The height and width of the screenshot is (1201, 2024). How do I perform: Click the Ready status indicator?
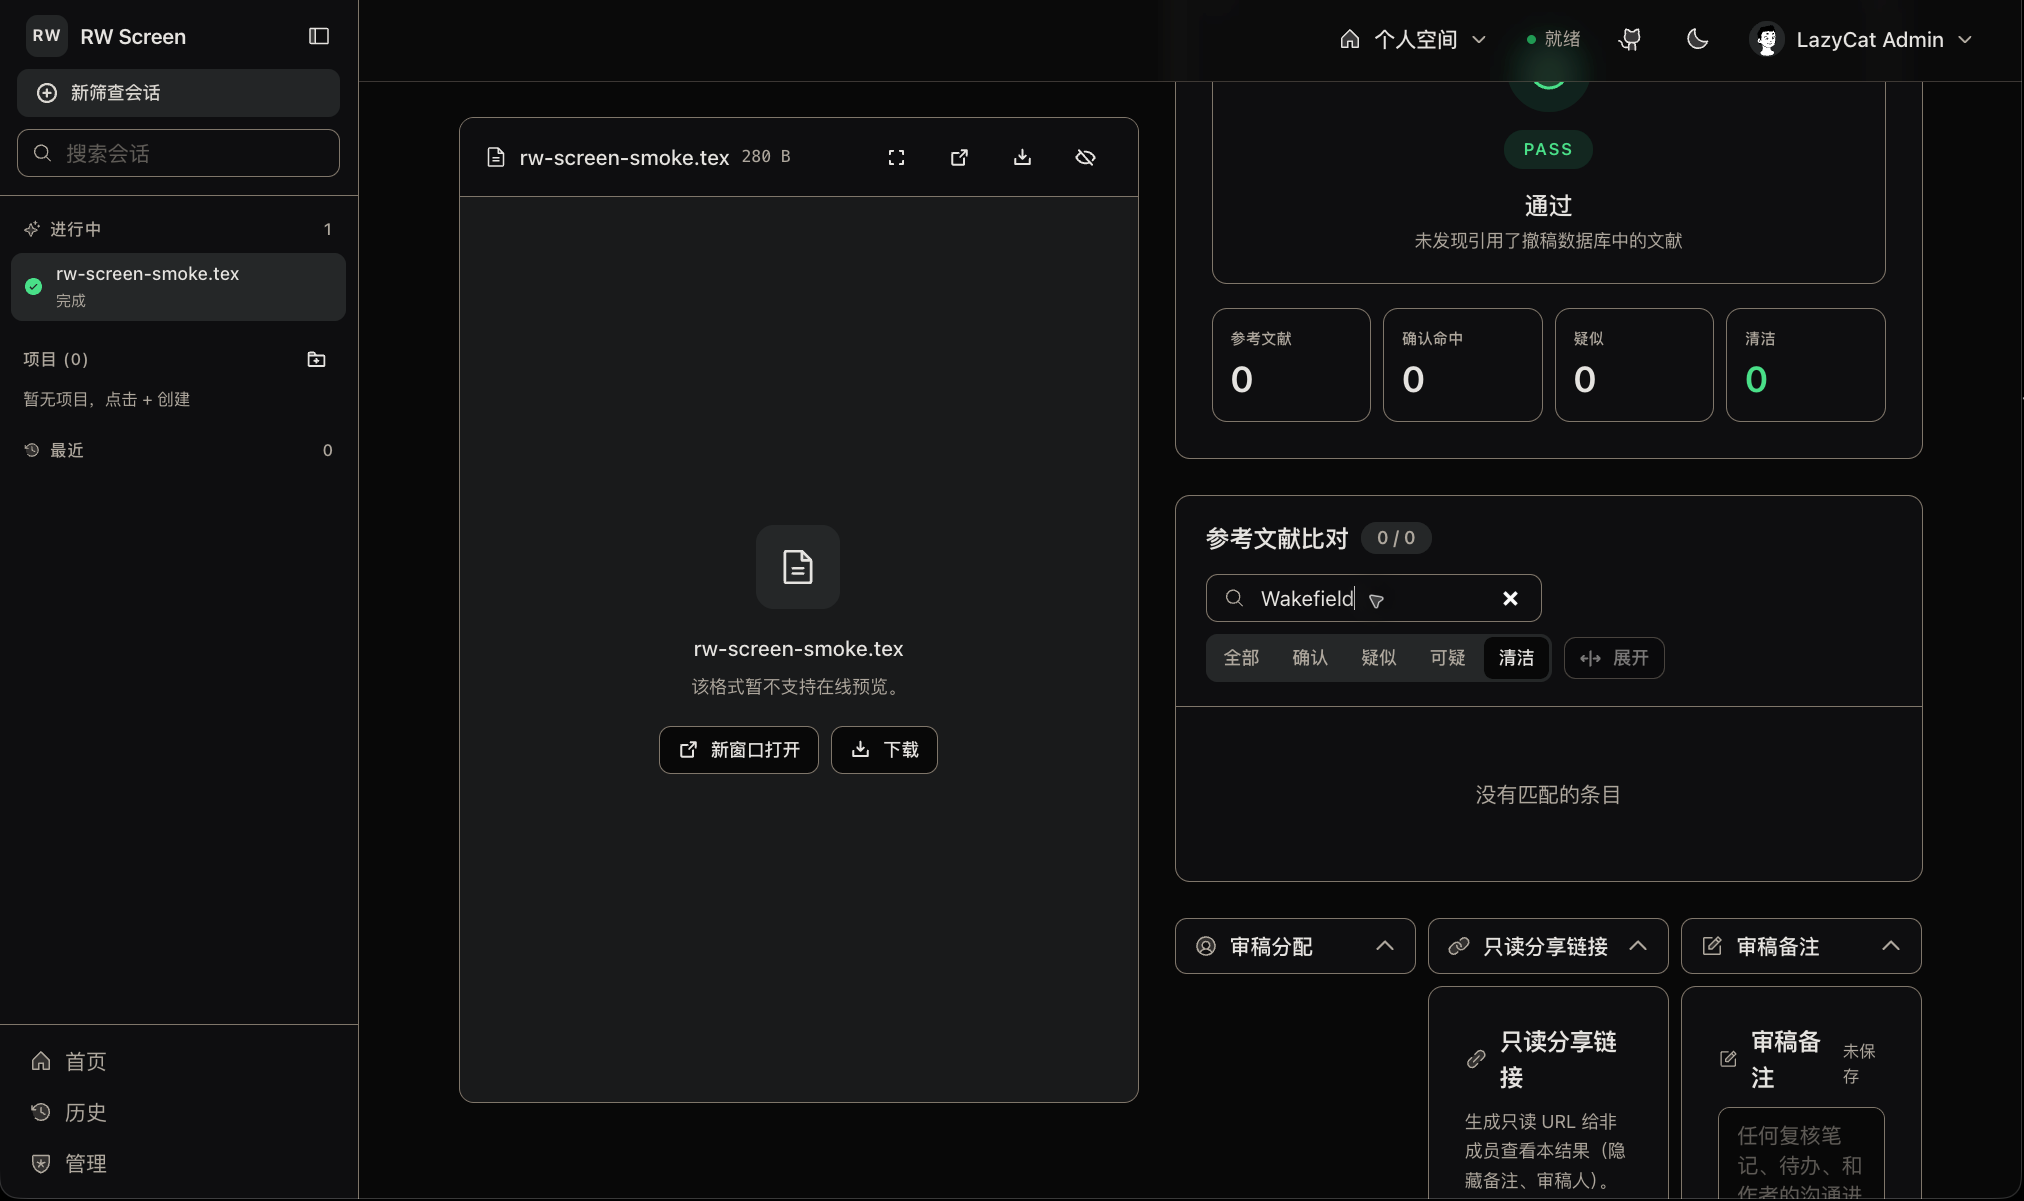[1553, 39]
